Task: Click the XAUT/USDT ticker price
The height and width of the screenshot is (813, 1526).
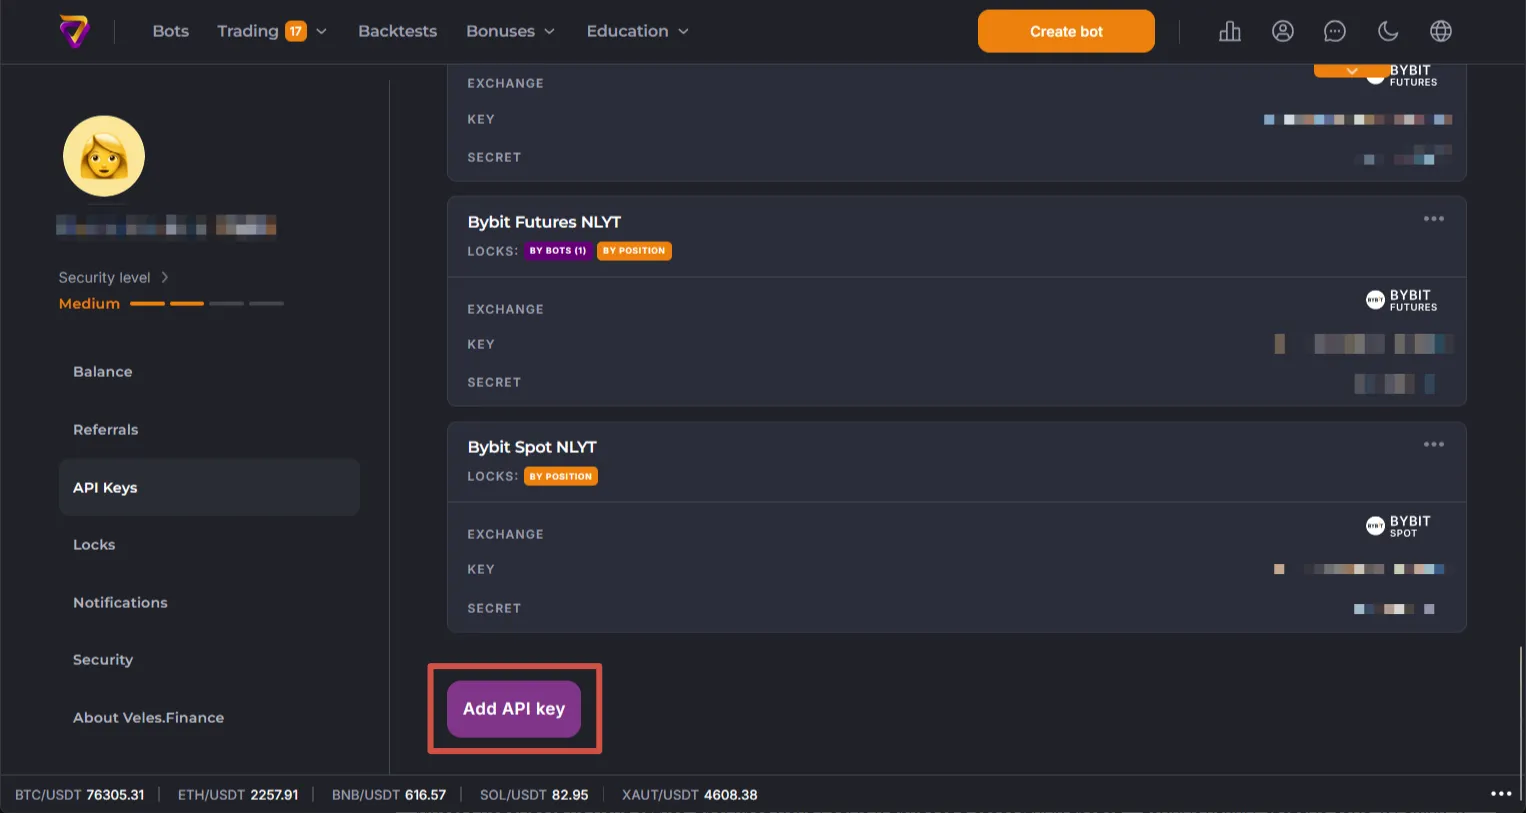Action: tap(731, 795)
